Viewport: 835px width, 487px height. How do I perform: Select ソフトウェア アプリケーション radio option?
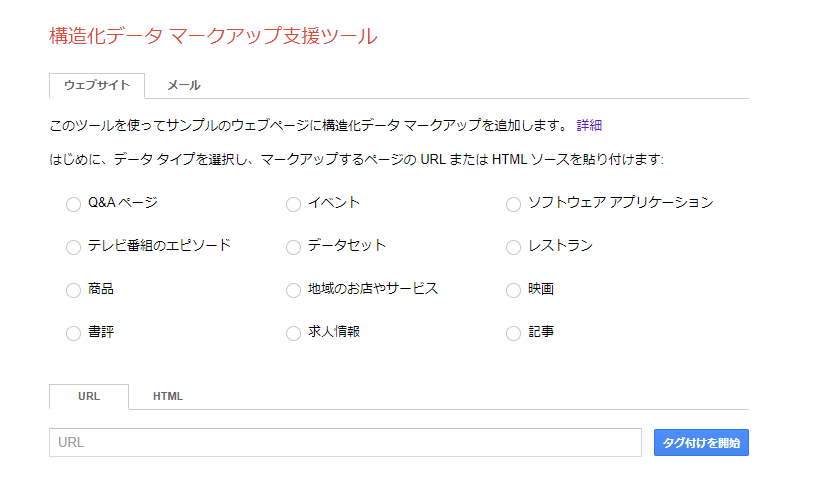point(513,204)
